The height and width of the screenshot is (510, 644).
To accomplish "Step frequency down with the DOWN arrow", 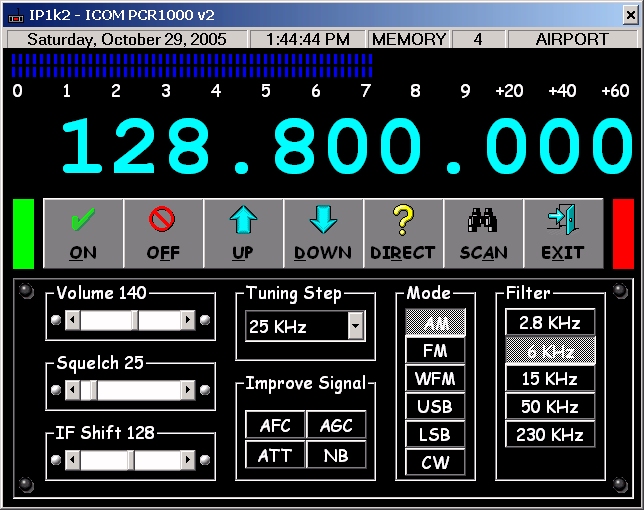I will (x=323, y=233).
